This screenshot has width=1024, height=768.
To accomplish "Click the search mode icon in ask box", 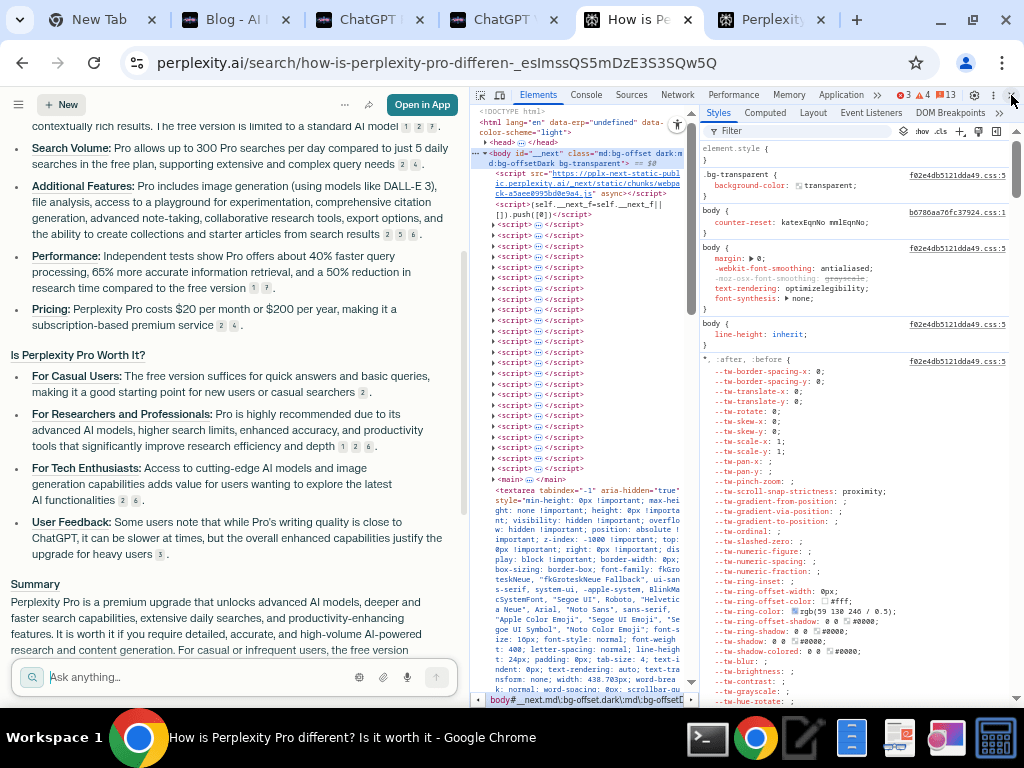I will point(31,677).
